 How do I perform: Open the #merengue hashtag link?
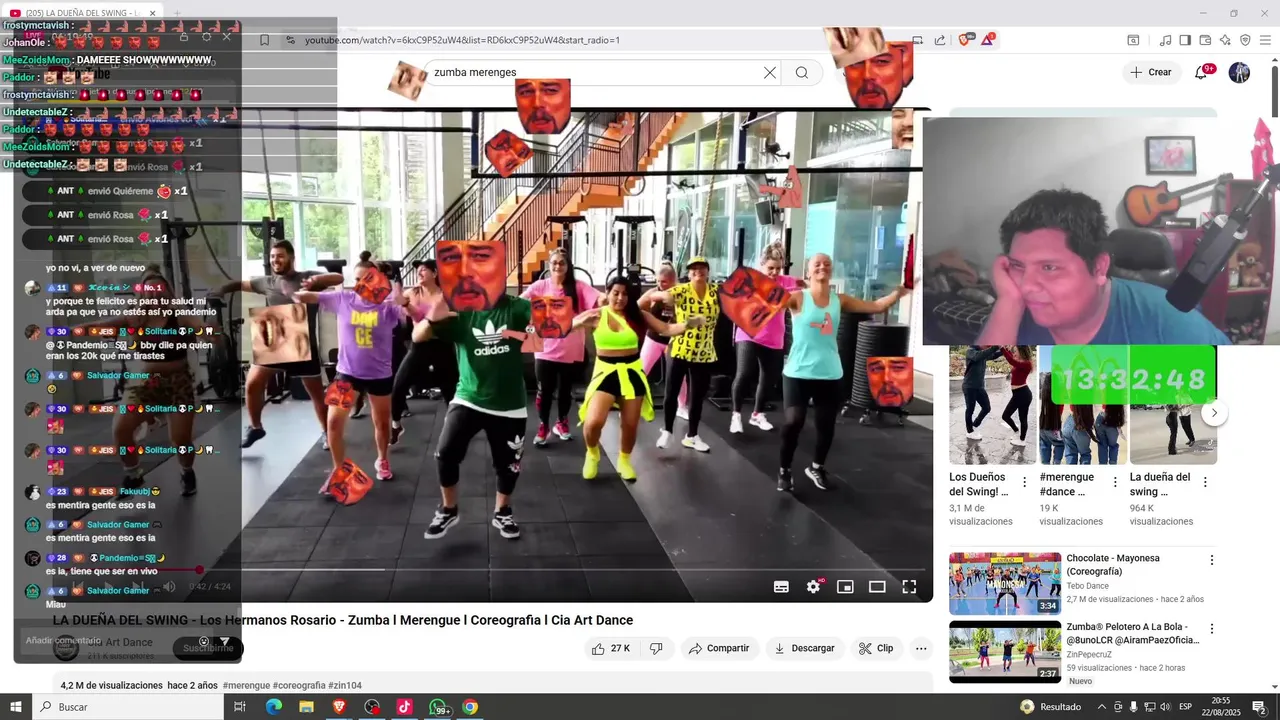click(x=246, y=686)
